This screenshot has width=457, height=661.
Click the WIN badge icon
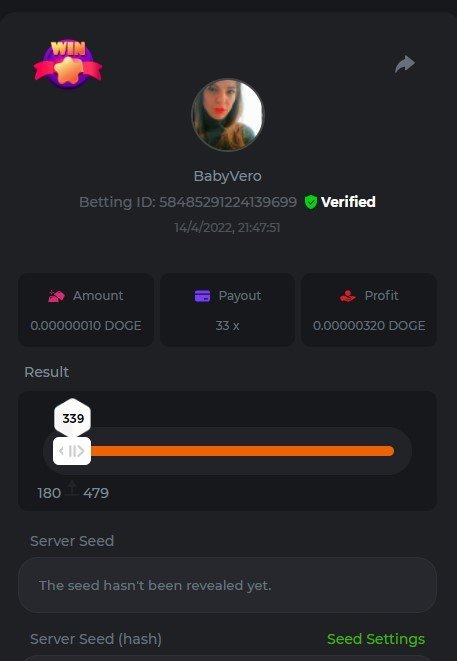click(x=68, y=64)
